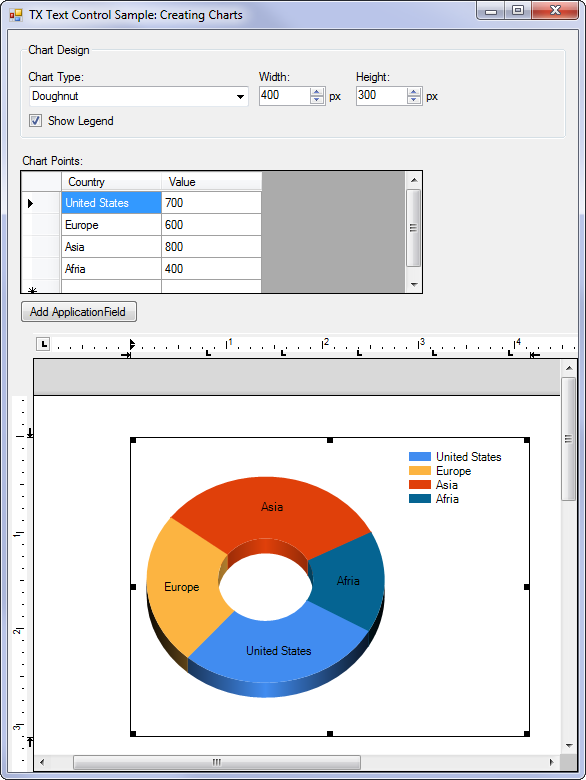Click the first-line indent marker on ruler
Viewport: 586px width, 780px height.
132,343
